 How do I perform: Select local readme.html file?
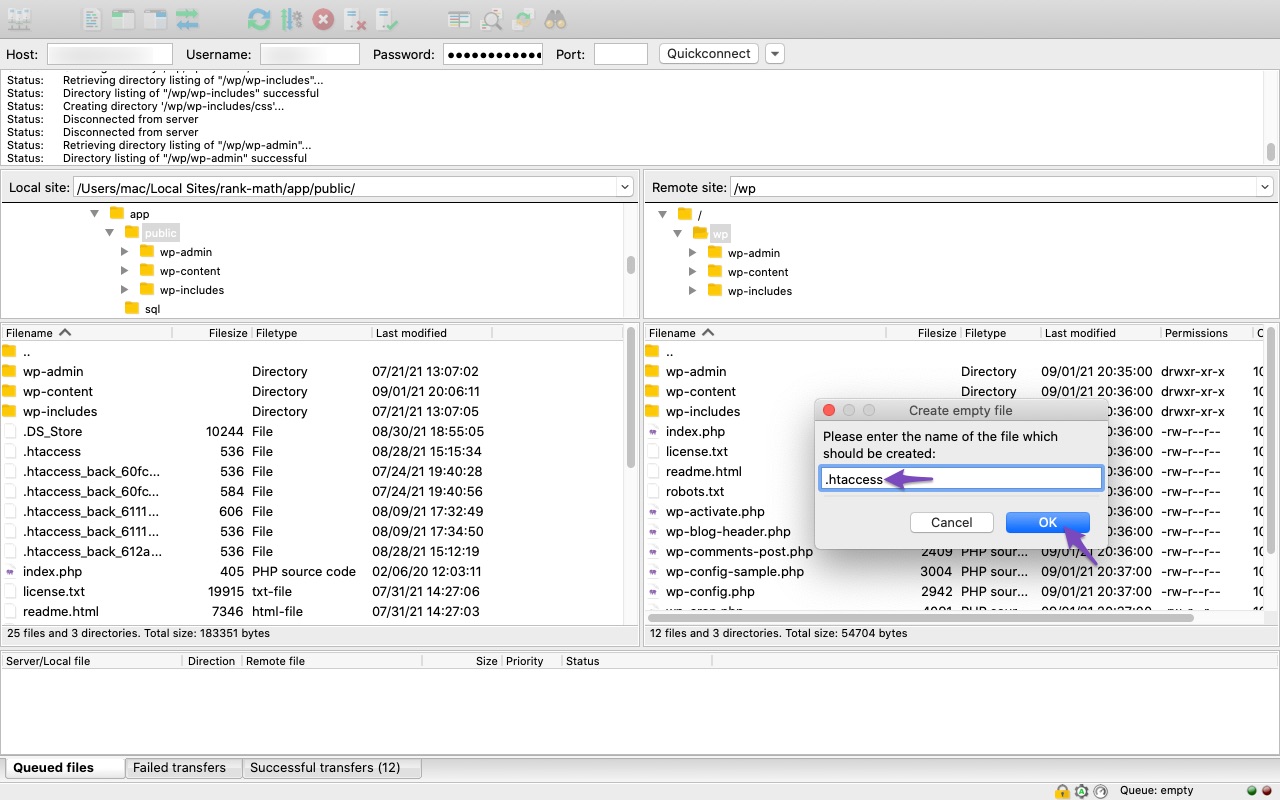point(313,611)
